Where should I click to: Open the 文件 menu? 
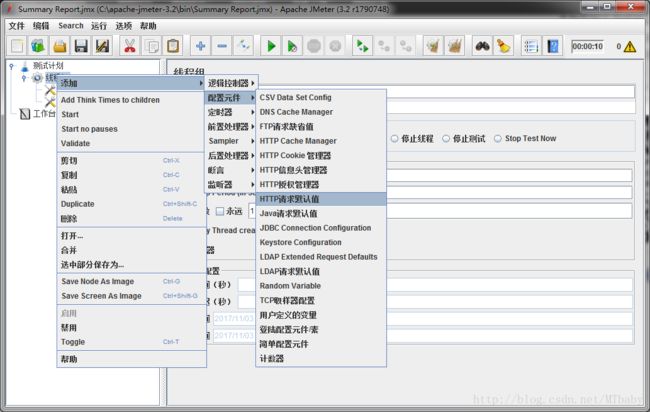click(17, 26)
